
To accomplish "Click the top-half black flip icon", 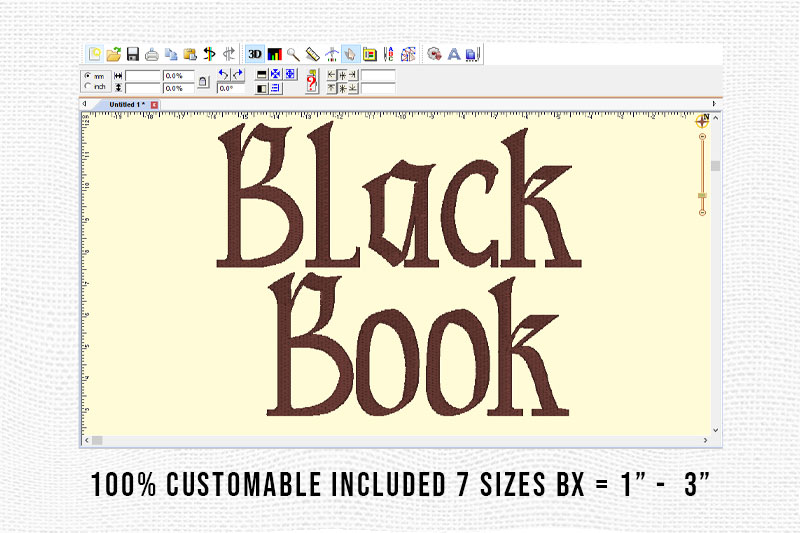I will (x=262, y=74).
